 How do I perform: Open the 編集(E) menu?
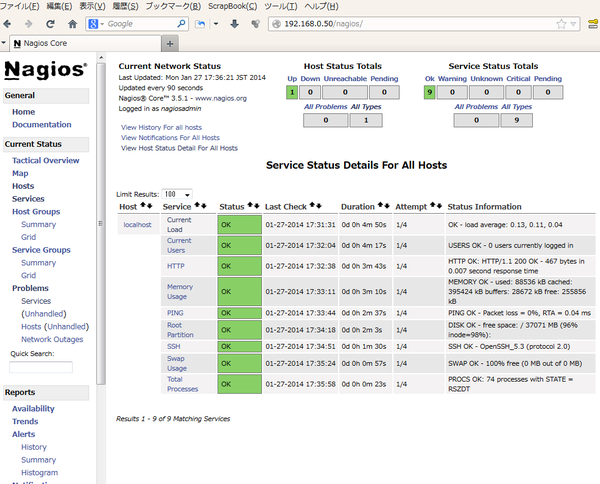[59, 6]
